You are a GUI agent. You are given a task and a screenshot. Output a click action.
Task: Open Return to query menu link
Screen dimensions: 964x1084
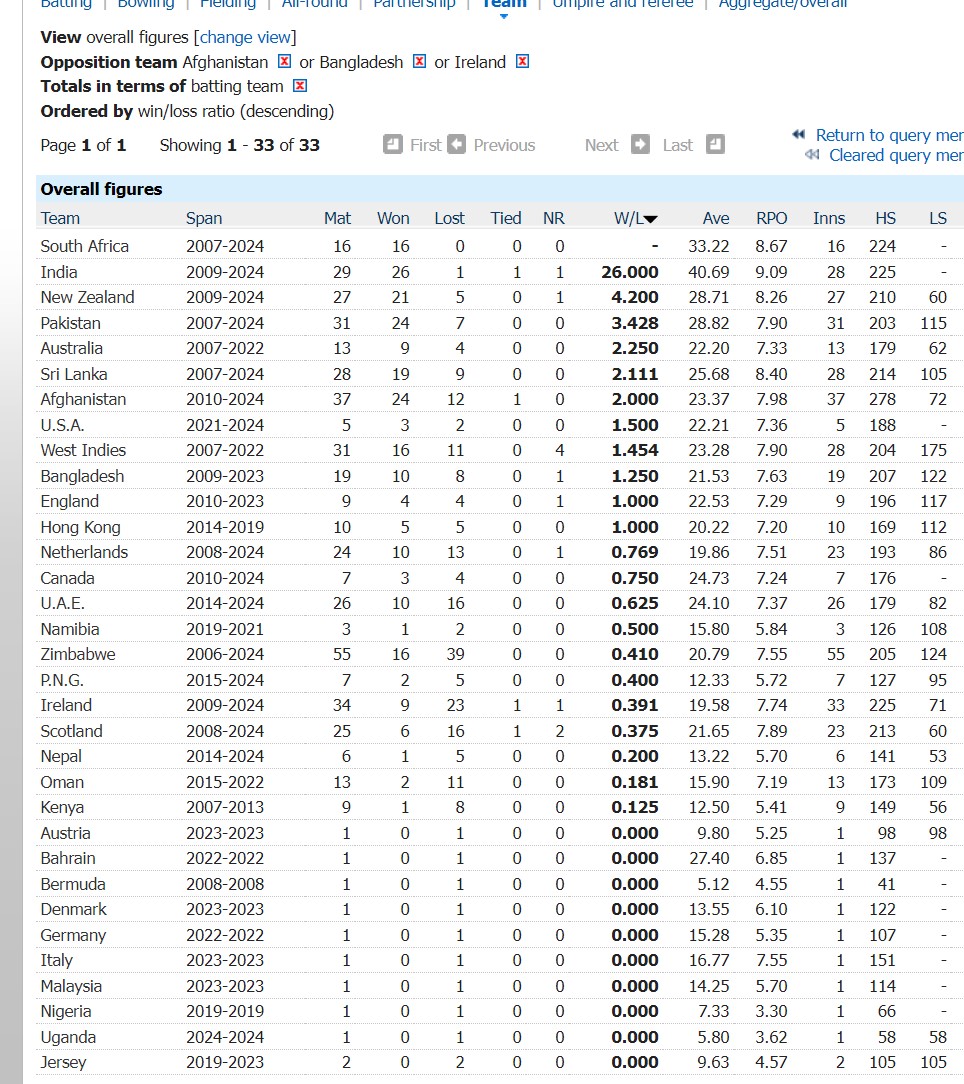889,135
